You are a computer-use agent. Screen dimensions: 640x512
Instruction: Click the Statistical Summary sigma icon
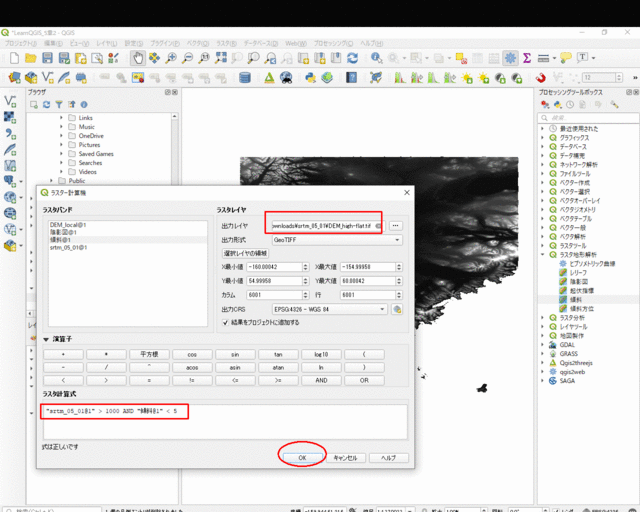(x=527, y=58)
